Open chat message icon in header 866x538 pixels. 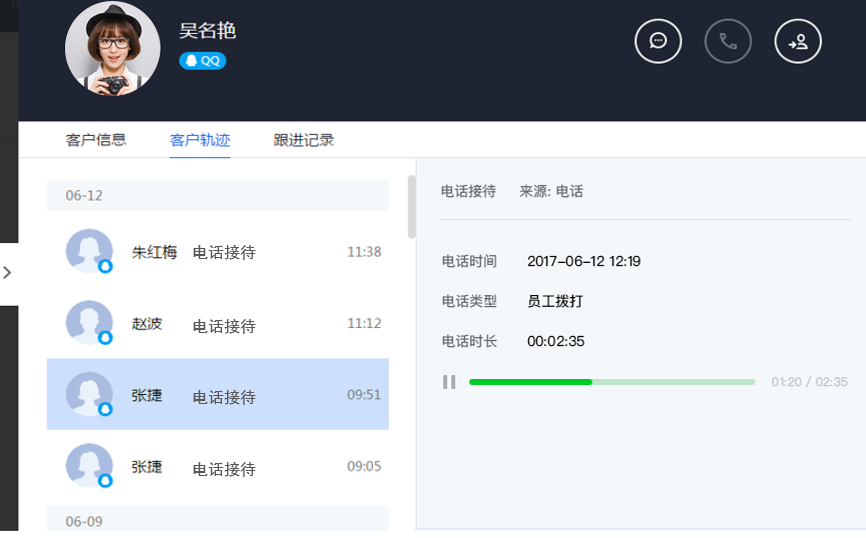(x=658, y=41)
